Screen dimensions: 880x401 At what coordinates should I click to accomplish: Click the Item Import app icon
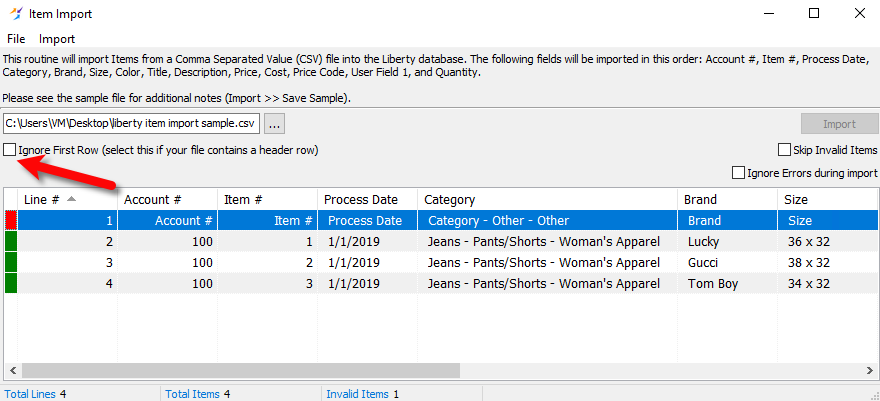click(16, 13)
